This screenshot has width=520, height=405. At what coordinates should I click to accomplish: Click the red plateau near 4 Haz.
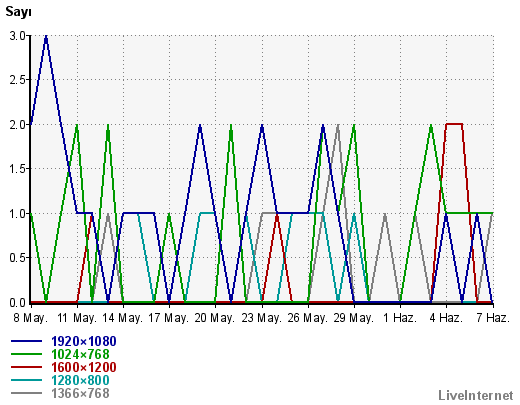[x=454, y=124]
